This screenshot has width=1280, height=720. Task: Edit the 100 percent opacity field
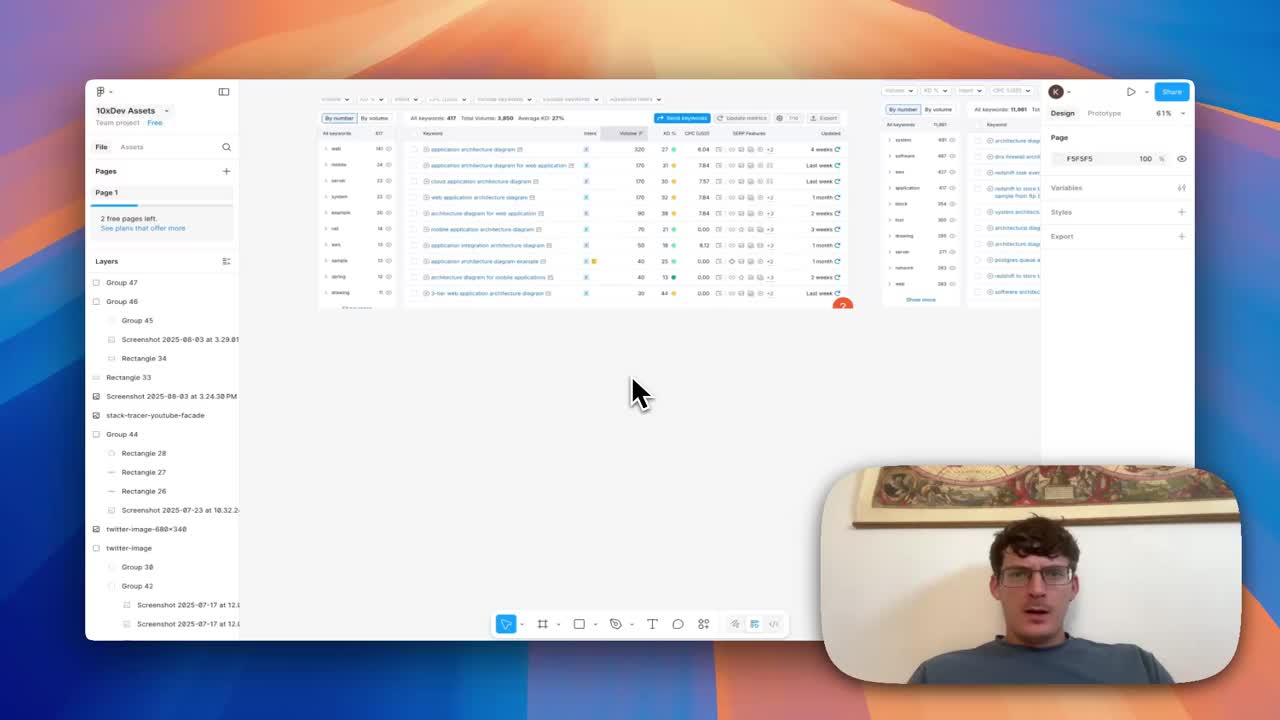[x=1145, y=159]
